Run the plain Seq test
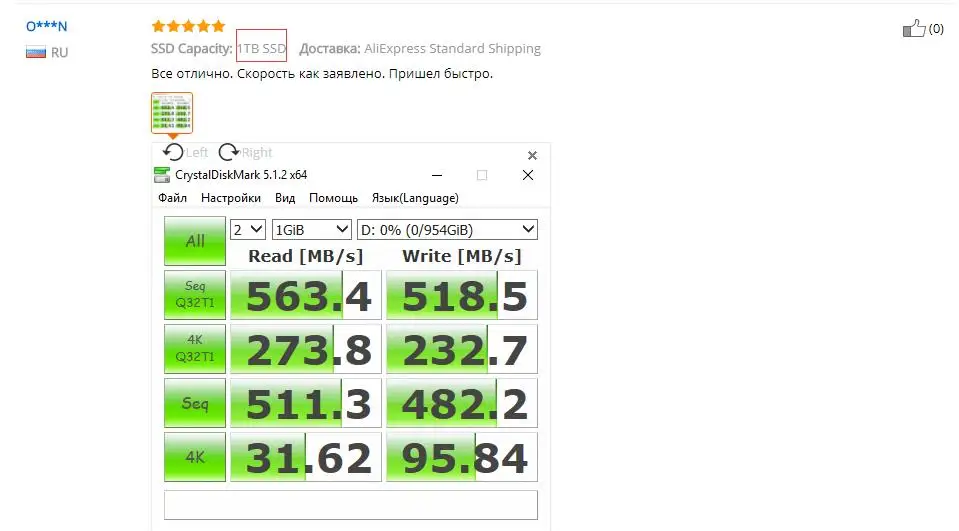This screenshot has height=531, width=959. pos(194,403)
